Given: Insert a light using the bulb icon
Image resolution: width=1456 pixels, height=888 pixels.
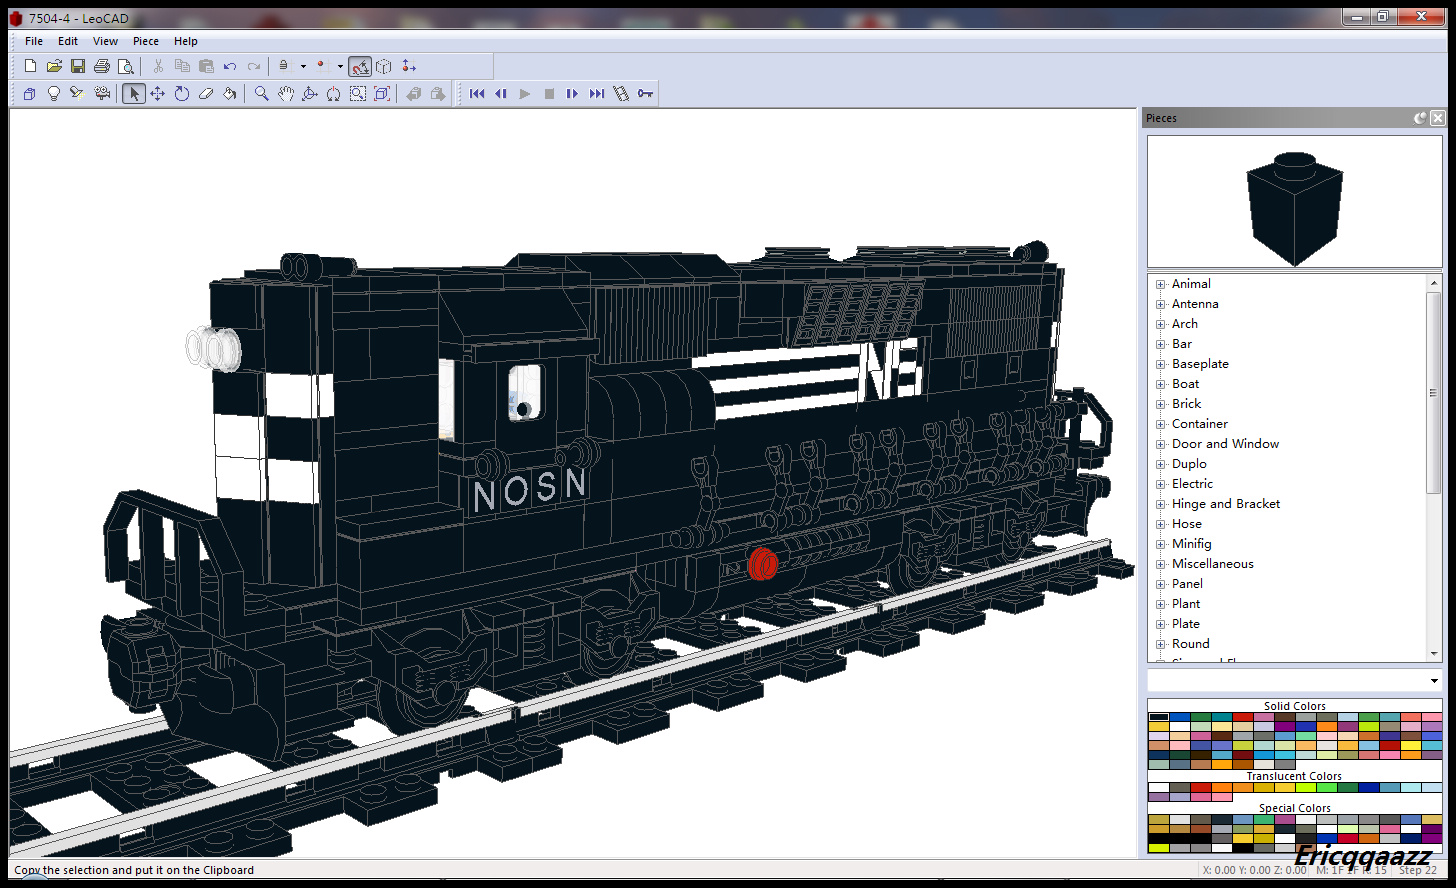Looking at the screenshot, I should (53, 93).
